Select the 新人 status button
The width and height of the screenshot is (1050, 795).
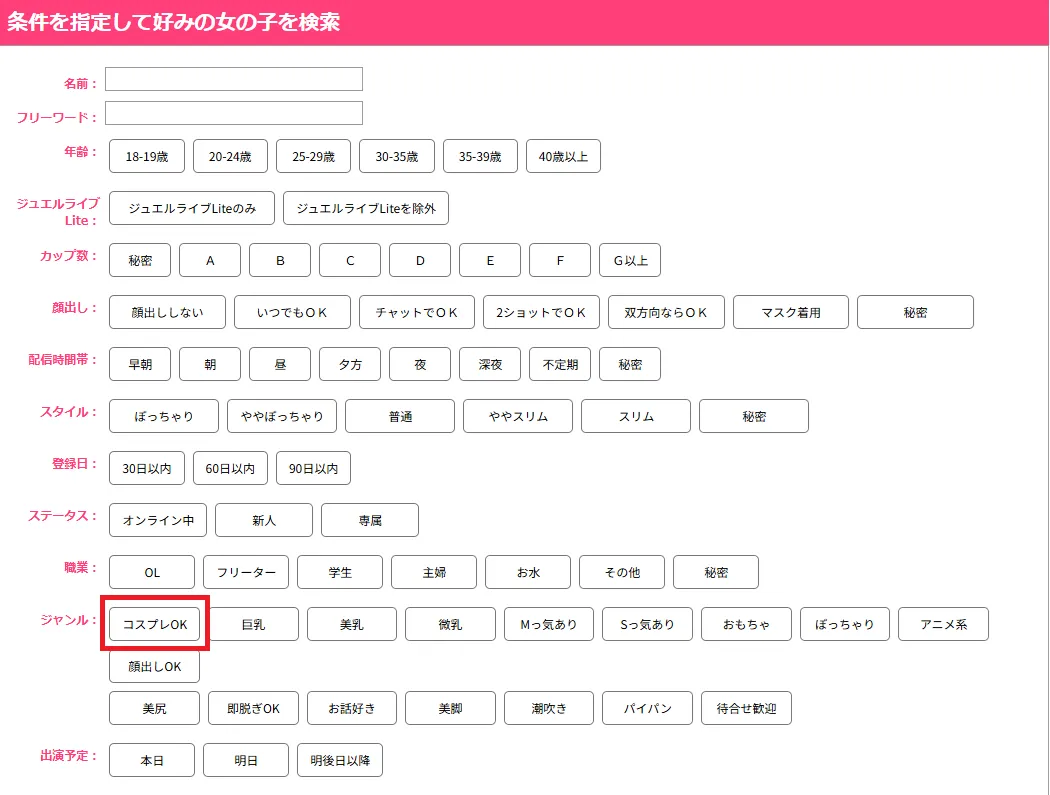click(264, 520)
